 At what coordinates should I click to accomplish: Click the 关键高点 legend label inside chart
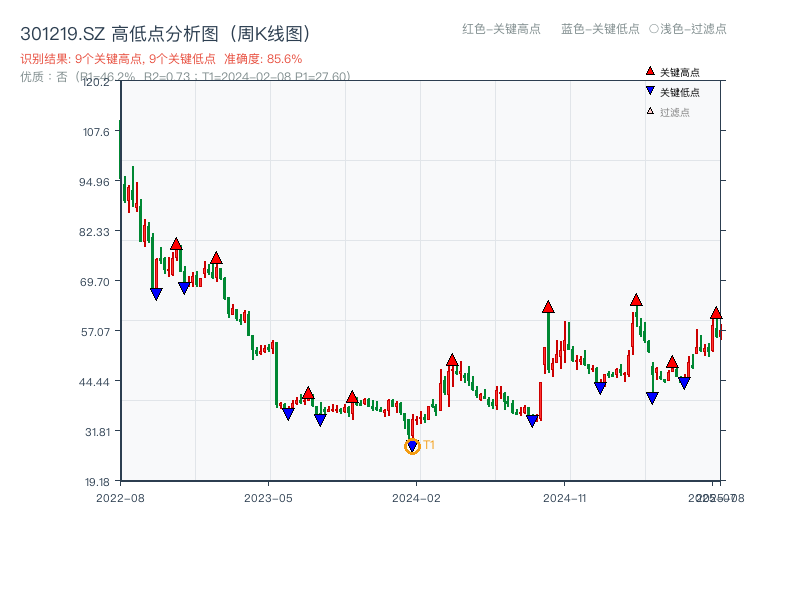680,72
